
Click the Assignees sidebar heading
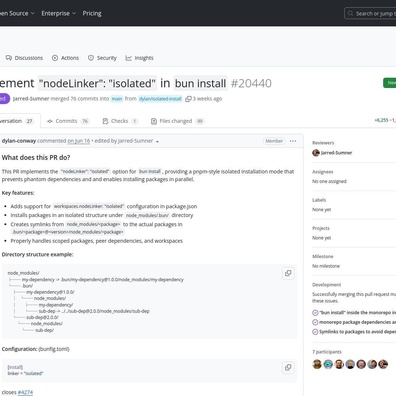tap(323, 172)
